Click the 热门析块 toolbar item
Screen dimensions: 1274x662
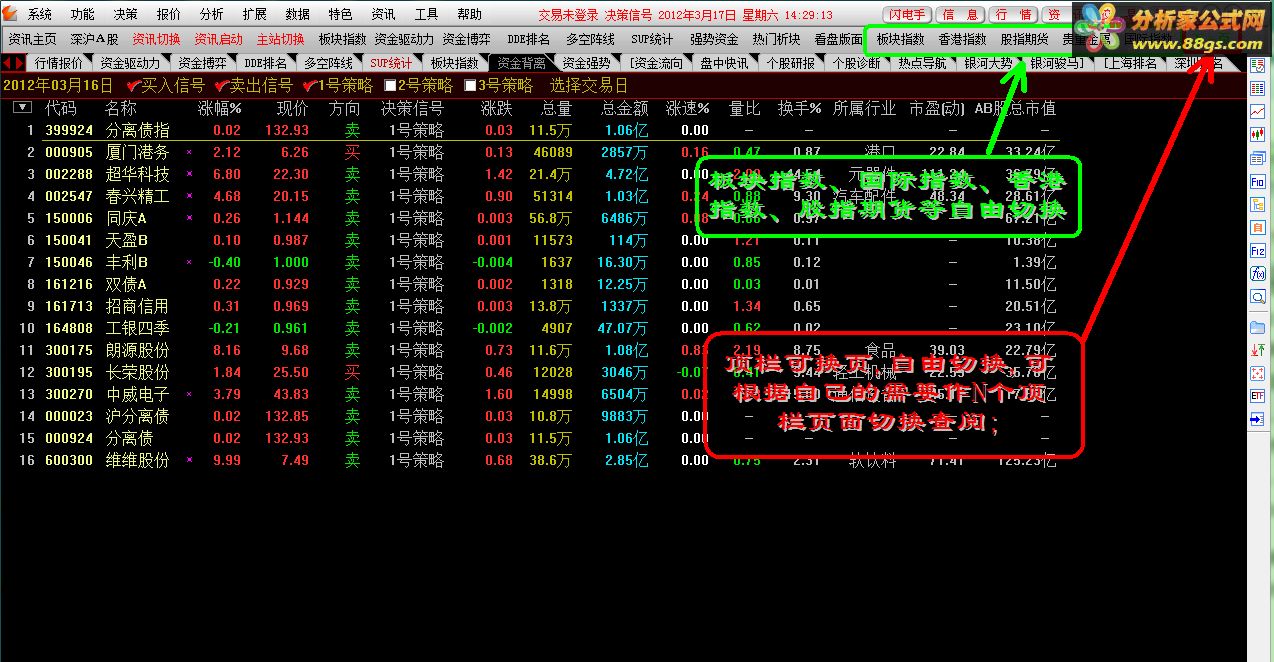[x=777, y=39]
